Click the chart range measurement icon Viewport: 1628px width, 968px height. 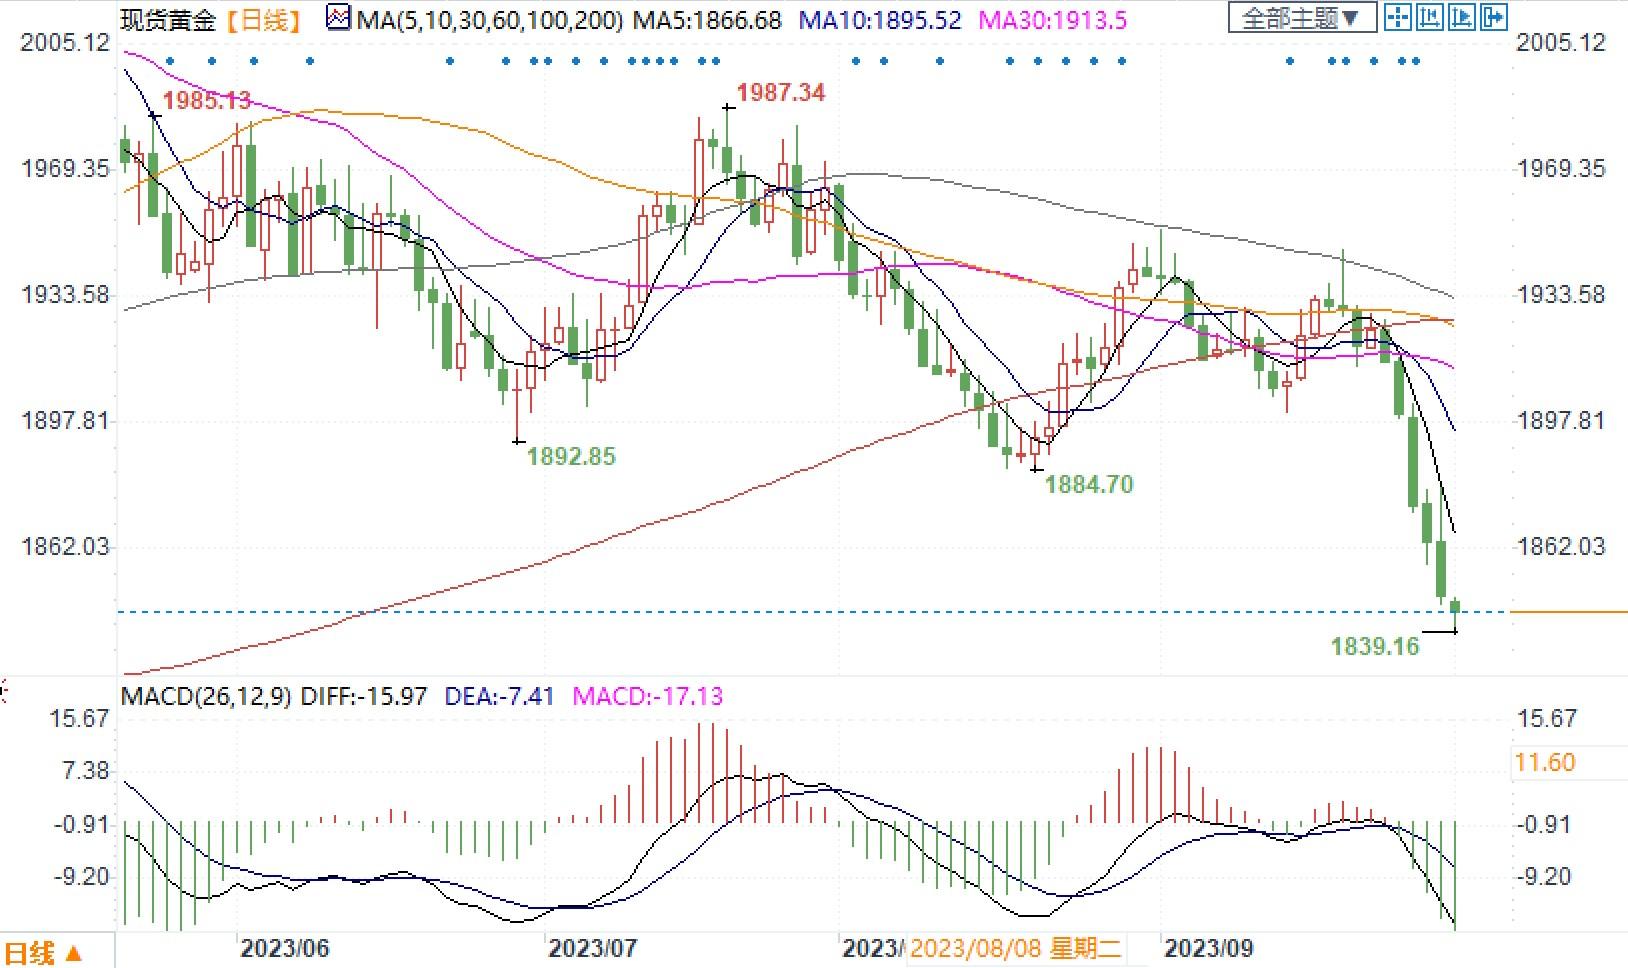click(1430, 17)
